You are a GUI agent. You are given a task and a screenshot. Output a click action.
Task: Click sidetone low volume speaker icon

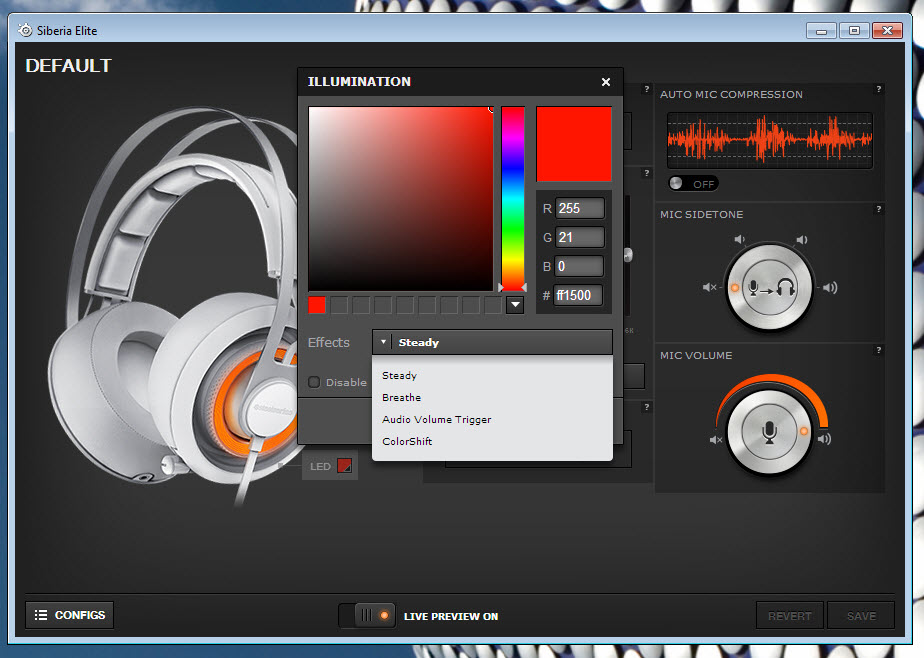coord(740,239)
